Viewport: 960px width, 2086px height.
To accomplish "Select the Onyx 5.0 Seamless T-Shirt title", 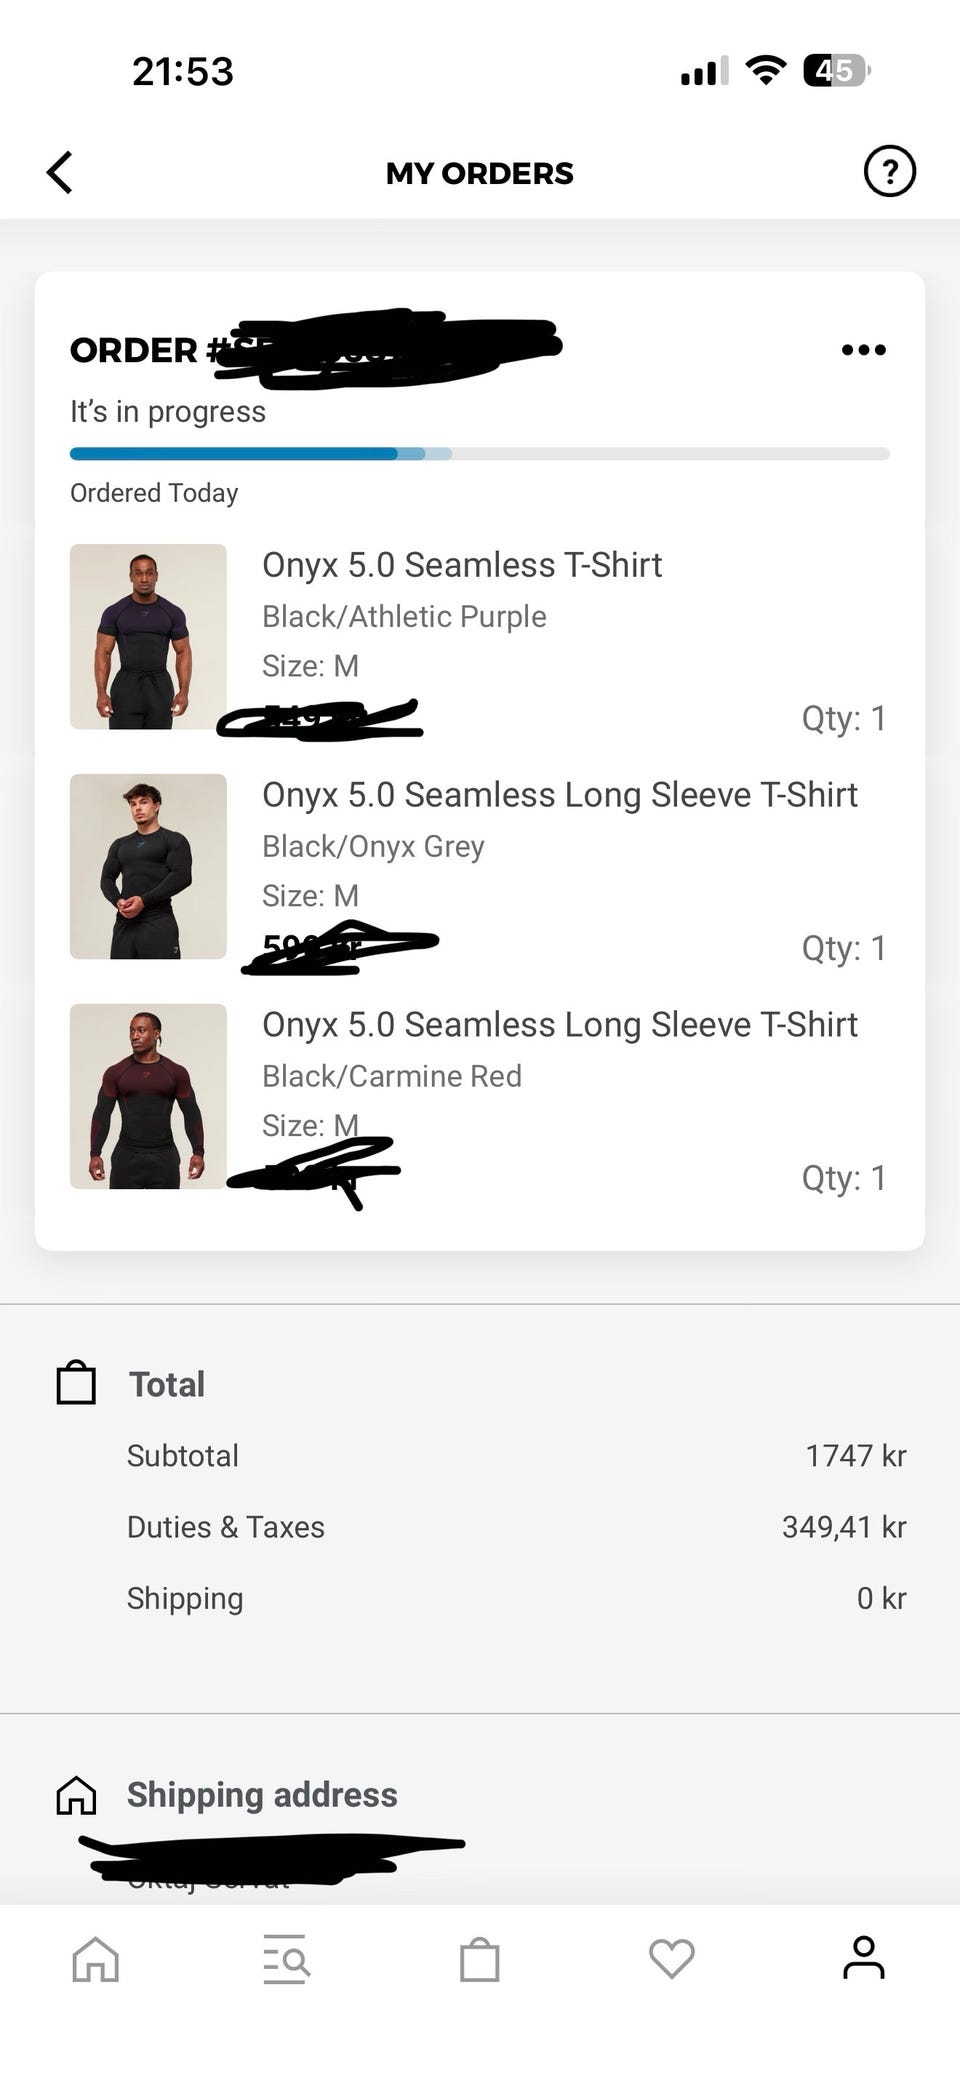I will pos(462,565).
